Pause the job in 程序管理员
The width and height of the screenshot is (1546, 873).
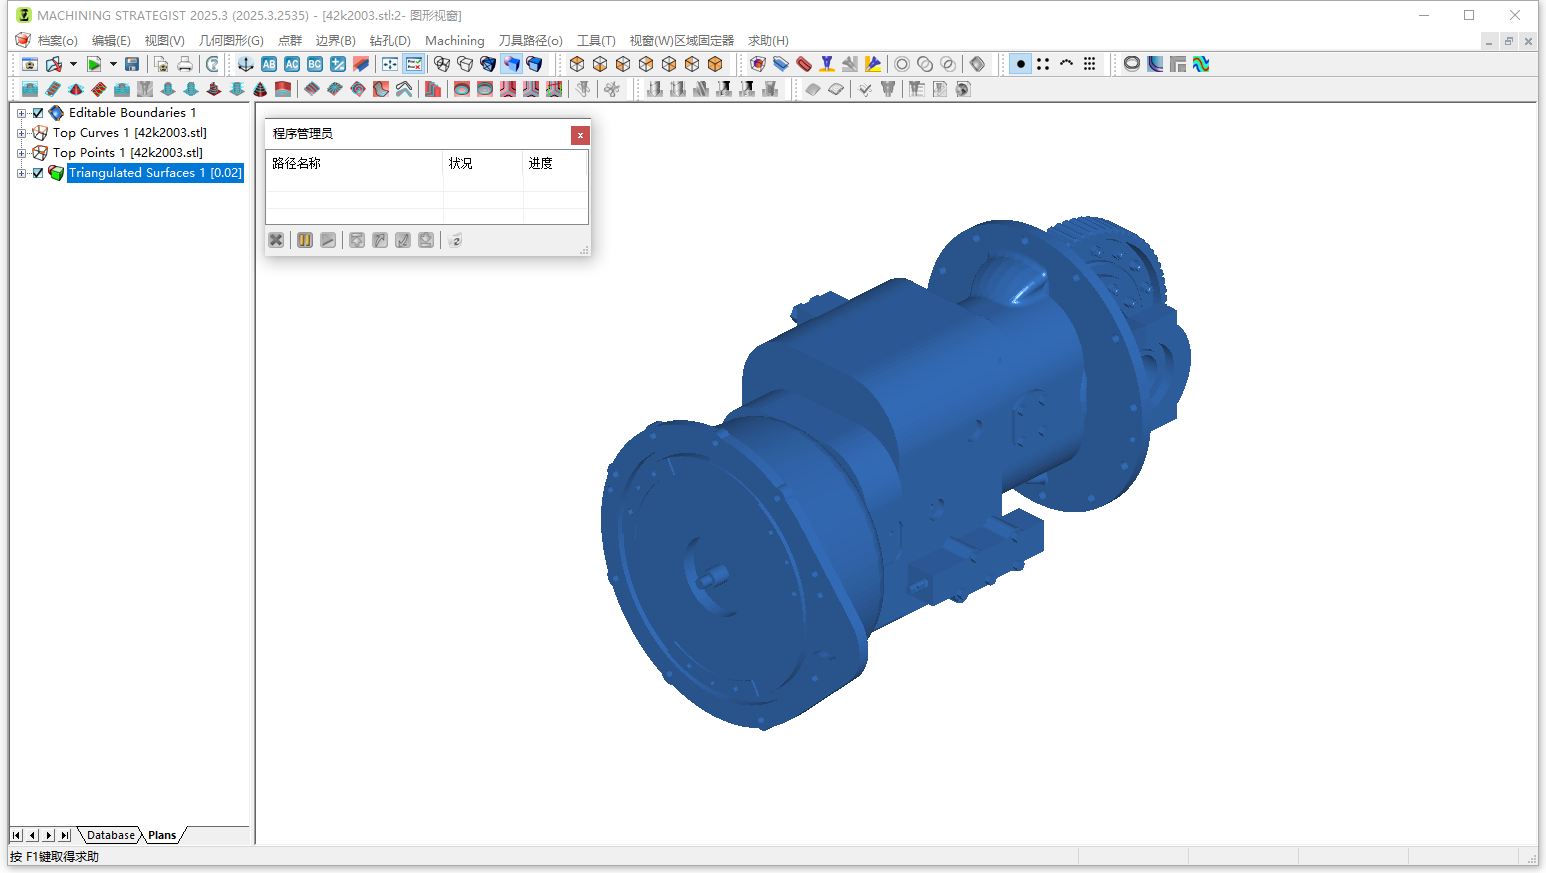[304, 240]
